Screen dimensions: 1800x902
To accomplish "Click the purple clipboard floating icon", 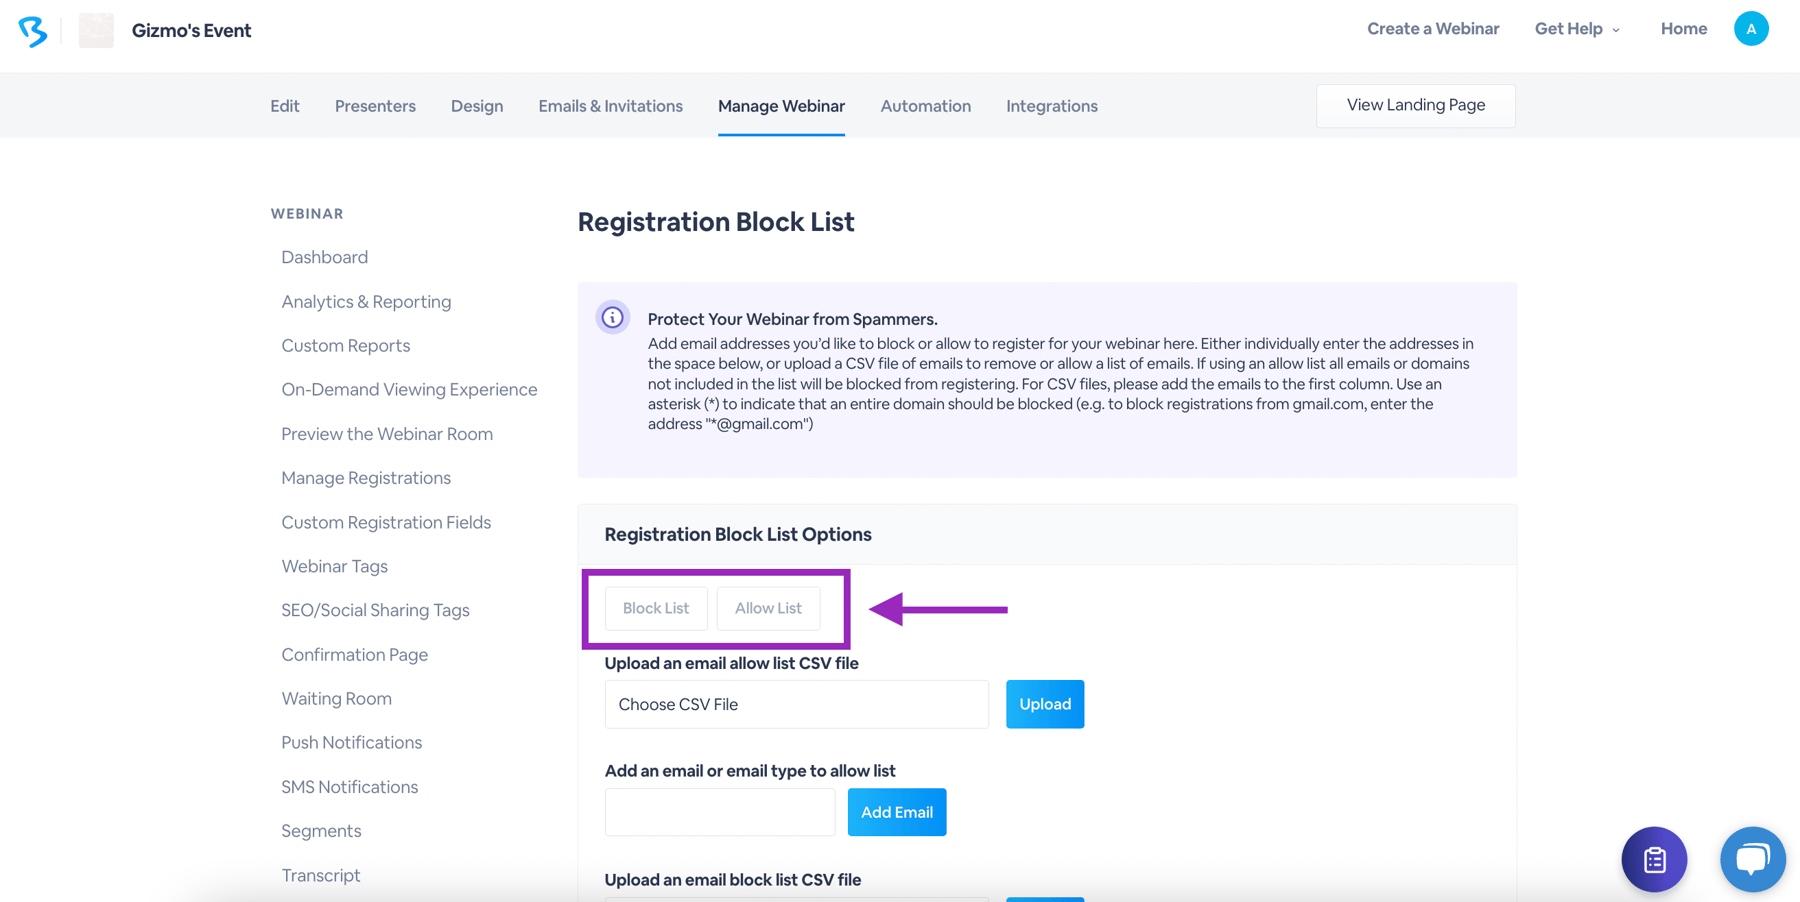I will (1654, 858).
